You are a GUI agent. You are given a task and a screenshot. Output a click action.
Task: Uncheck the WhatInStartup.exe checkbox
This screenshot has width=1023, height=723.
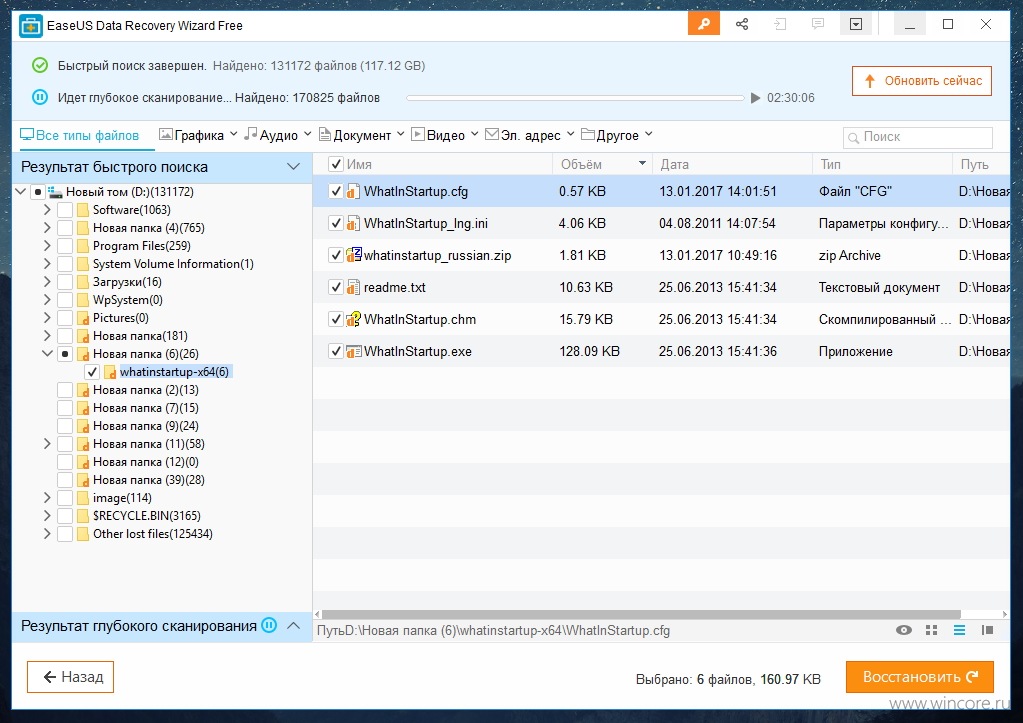335,351
